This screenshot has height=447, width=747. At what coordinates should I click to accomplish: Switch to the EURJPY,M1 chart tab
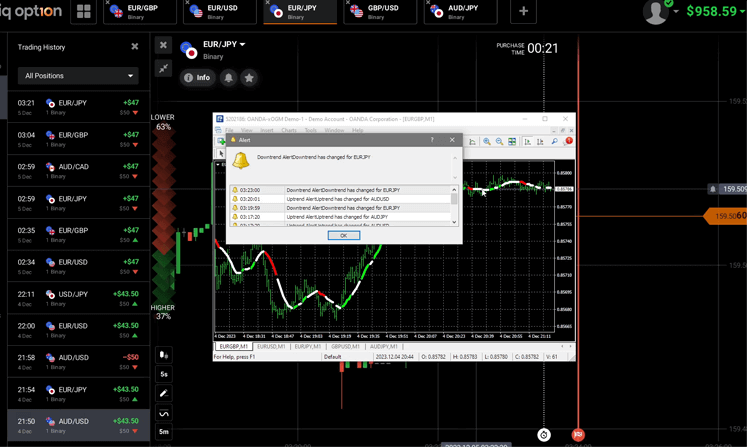click(x=308, y=346)
